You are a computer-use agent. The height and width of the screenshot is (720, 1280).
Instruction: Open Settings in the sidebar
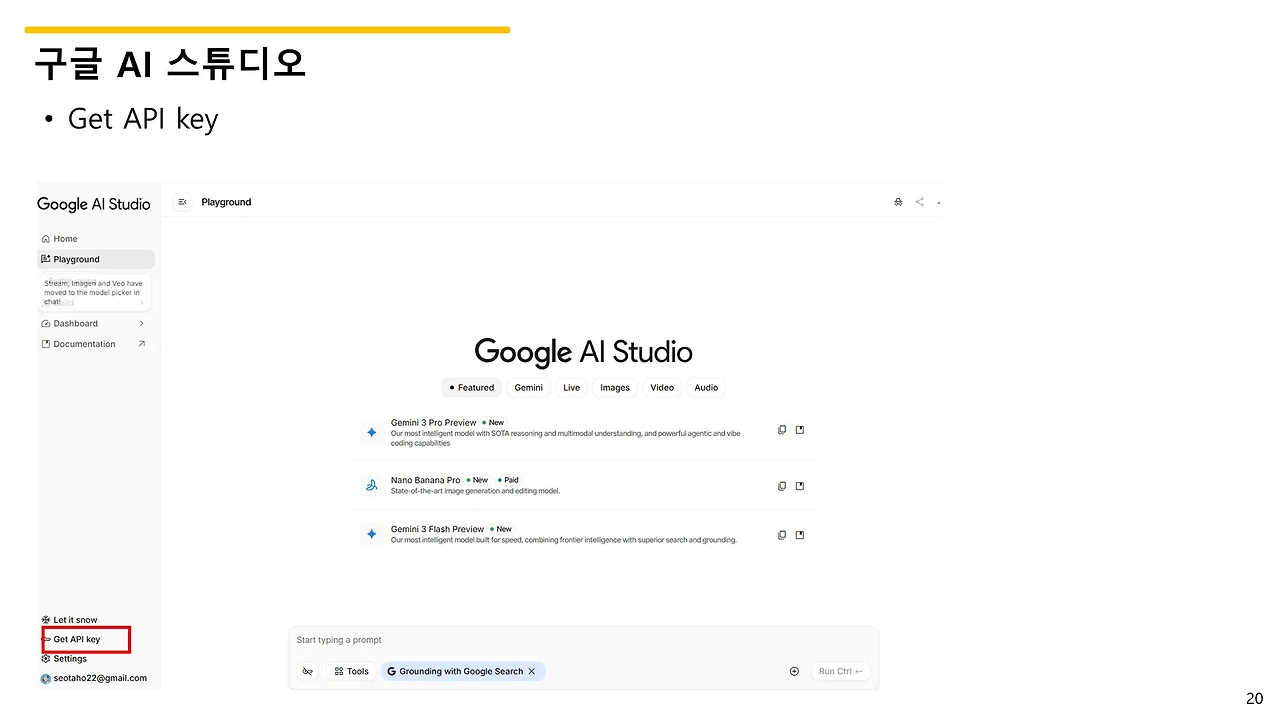[64, 659]
